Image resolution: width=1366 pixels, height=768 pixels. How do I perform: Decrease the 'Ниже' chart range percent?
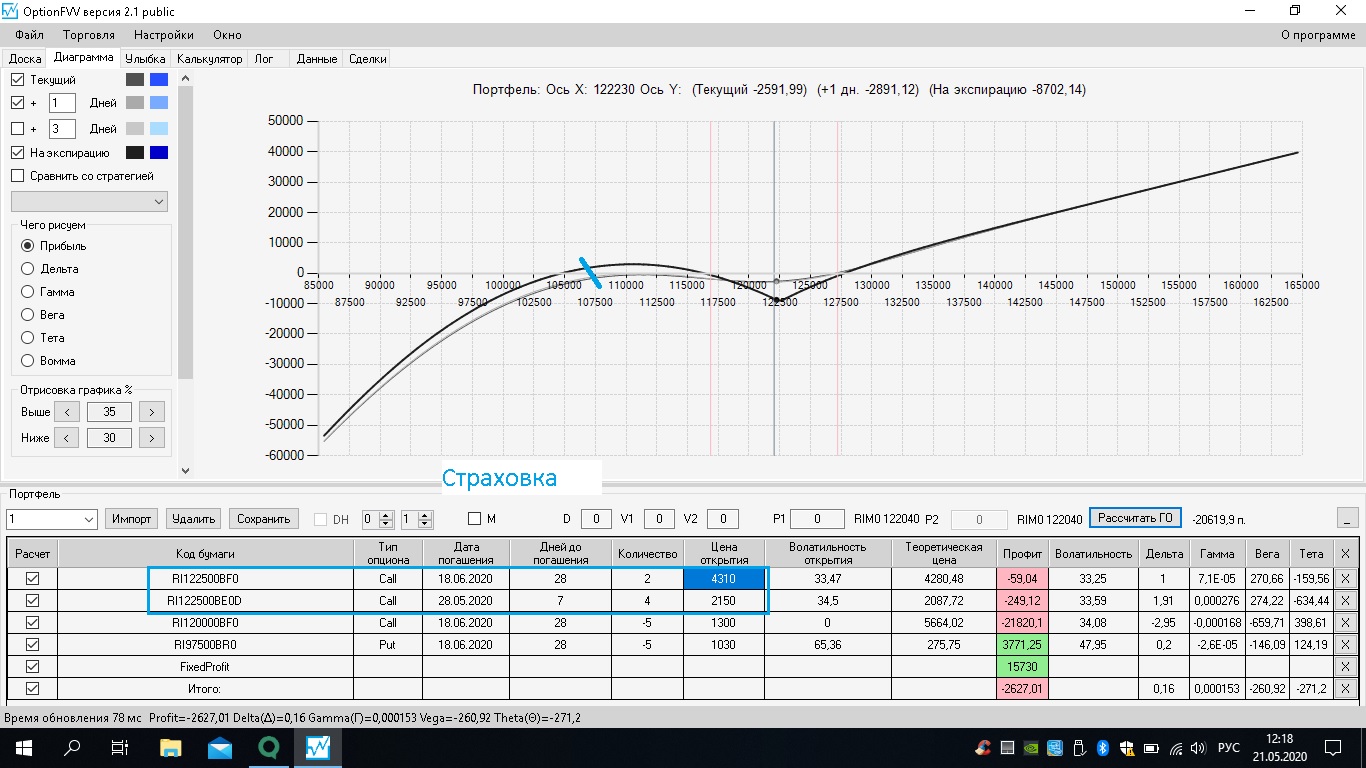point(66,438)
